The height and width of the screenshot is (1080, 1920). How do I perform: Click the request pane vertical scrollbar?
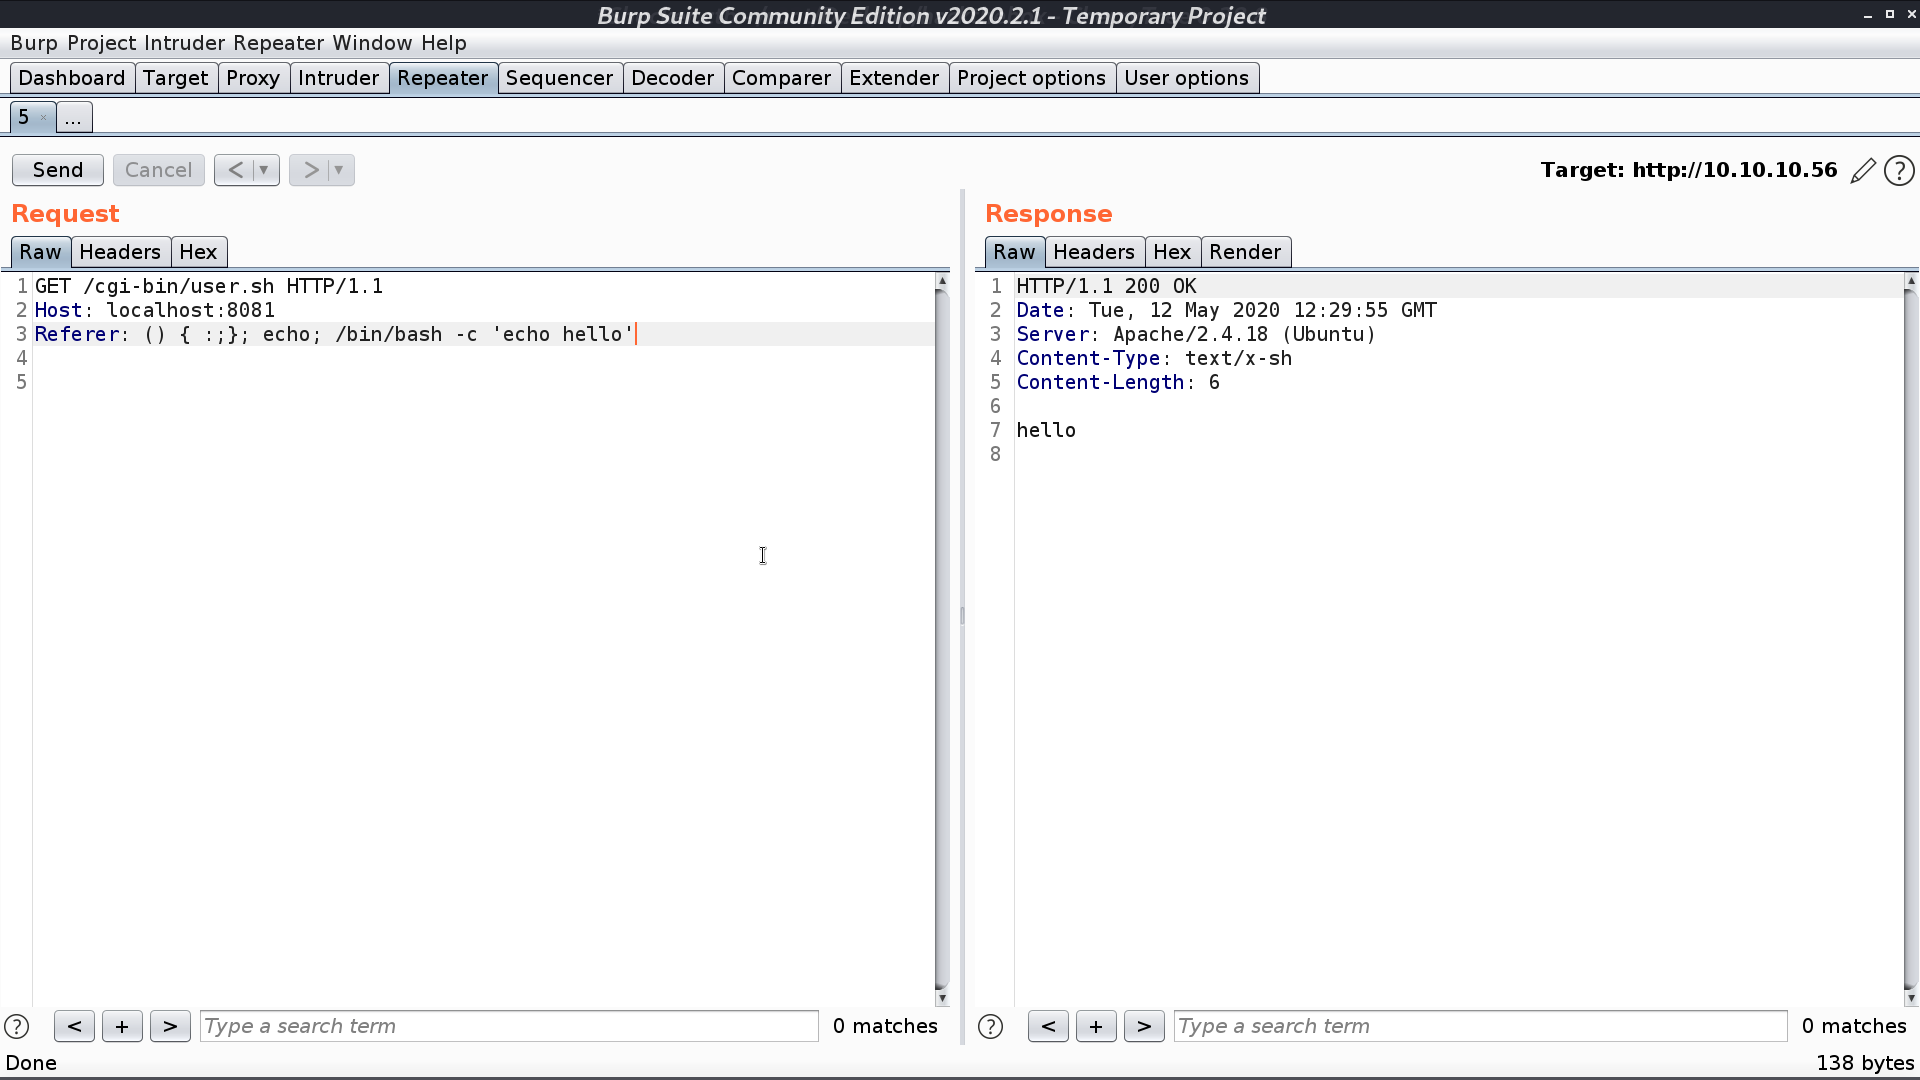coord(941,640)
